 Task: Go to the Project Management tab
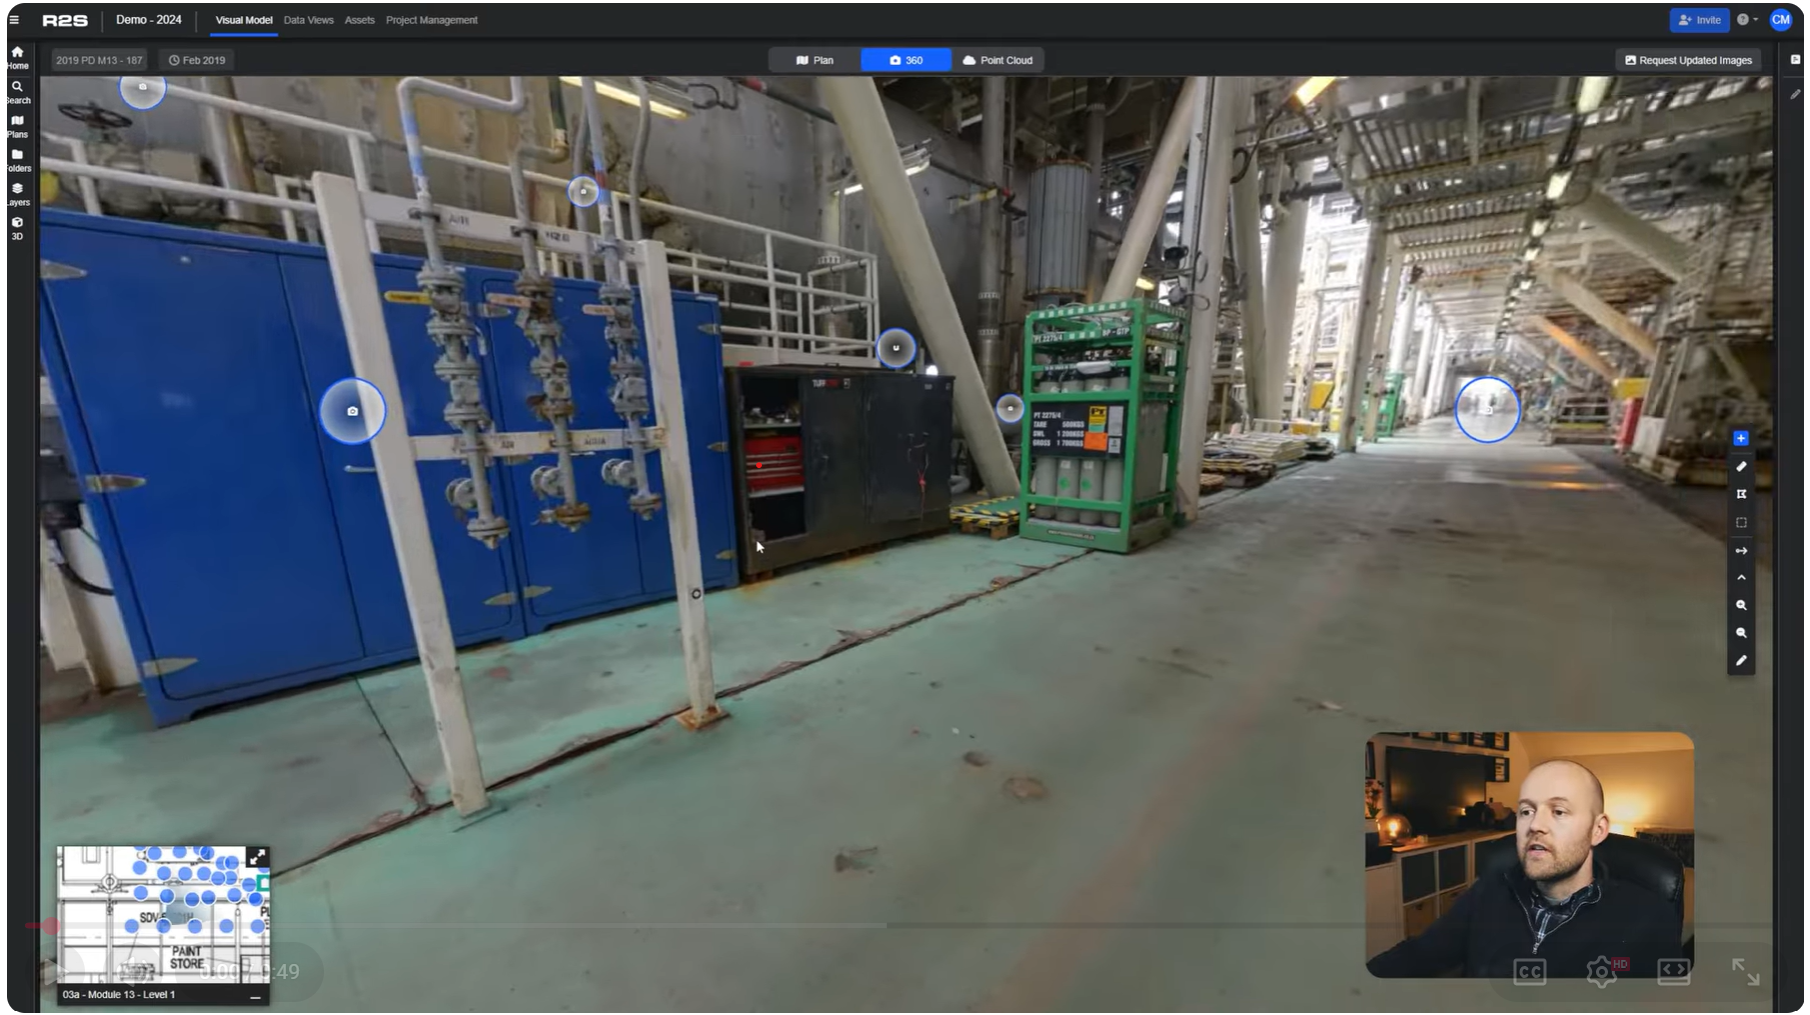(x=431, y=20)
